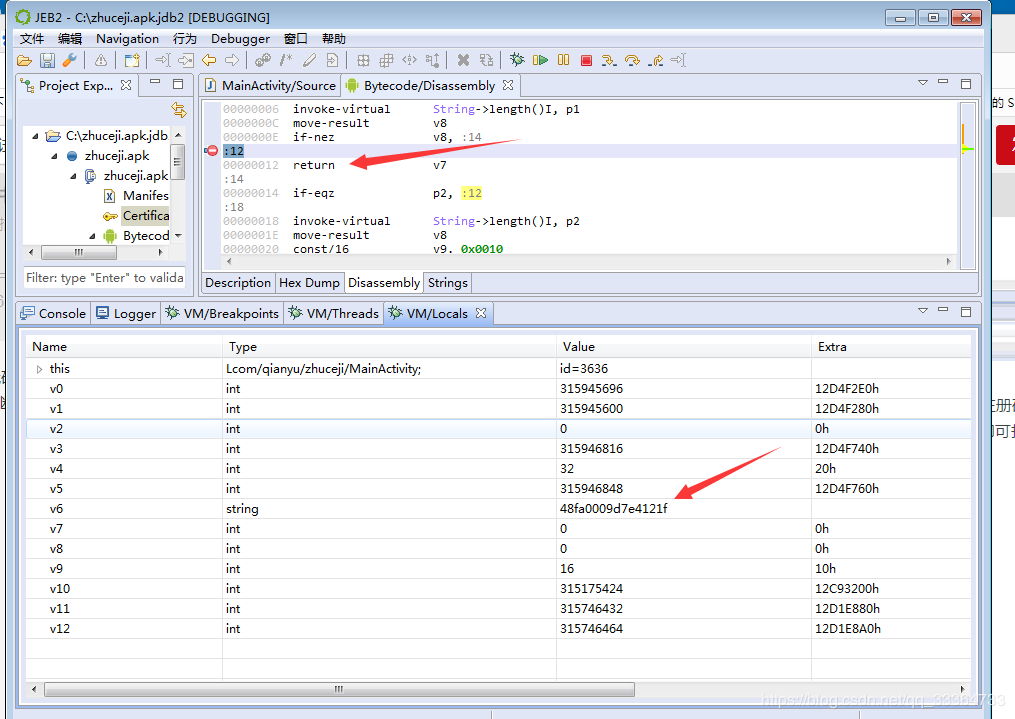Open the Navigation menu
Image resolution: width=1015 pixels, height=719 pixels.
point(128,39)
